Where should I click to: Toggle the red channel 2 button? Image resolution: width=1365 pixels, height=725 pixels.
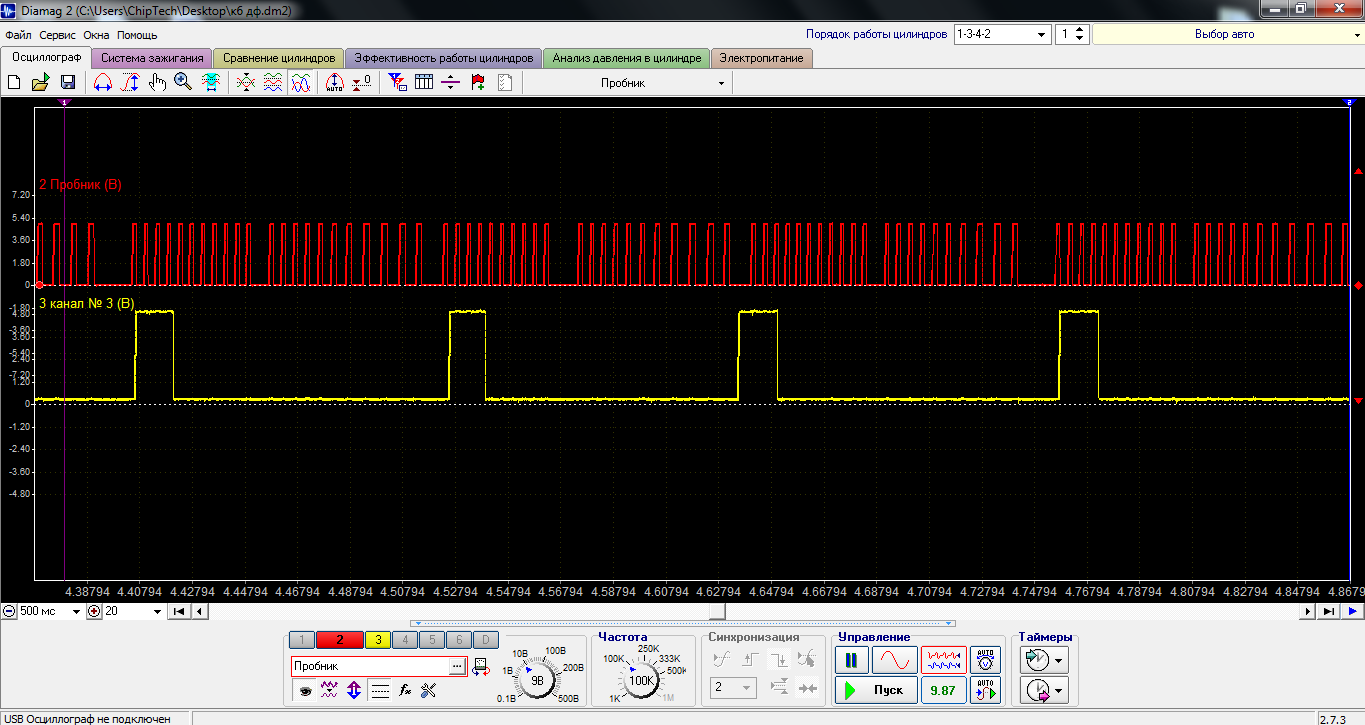[x=340, y=640]
